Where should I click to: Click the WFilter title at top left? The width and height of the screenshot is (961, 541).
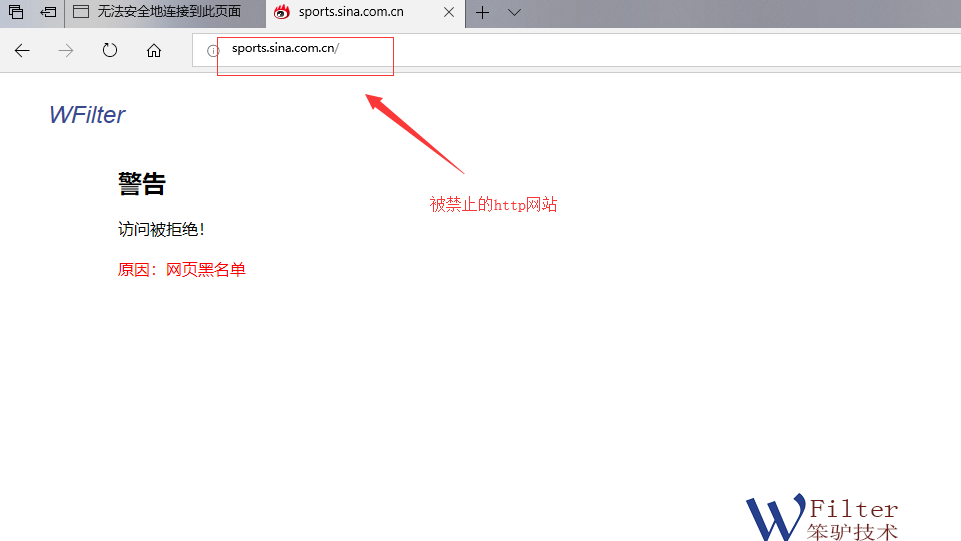coord(87,115)
